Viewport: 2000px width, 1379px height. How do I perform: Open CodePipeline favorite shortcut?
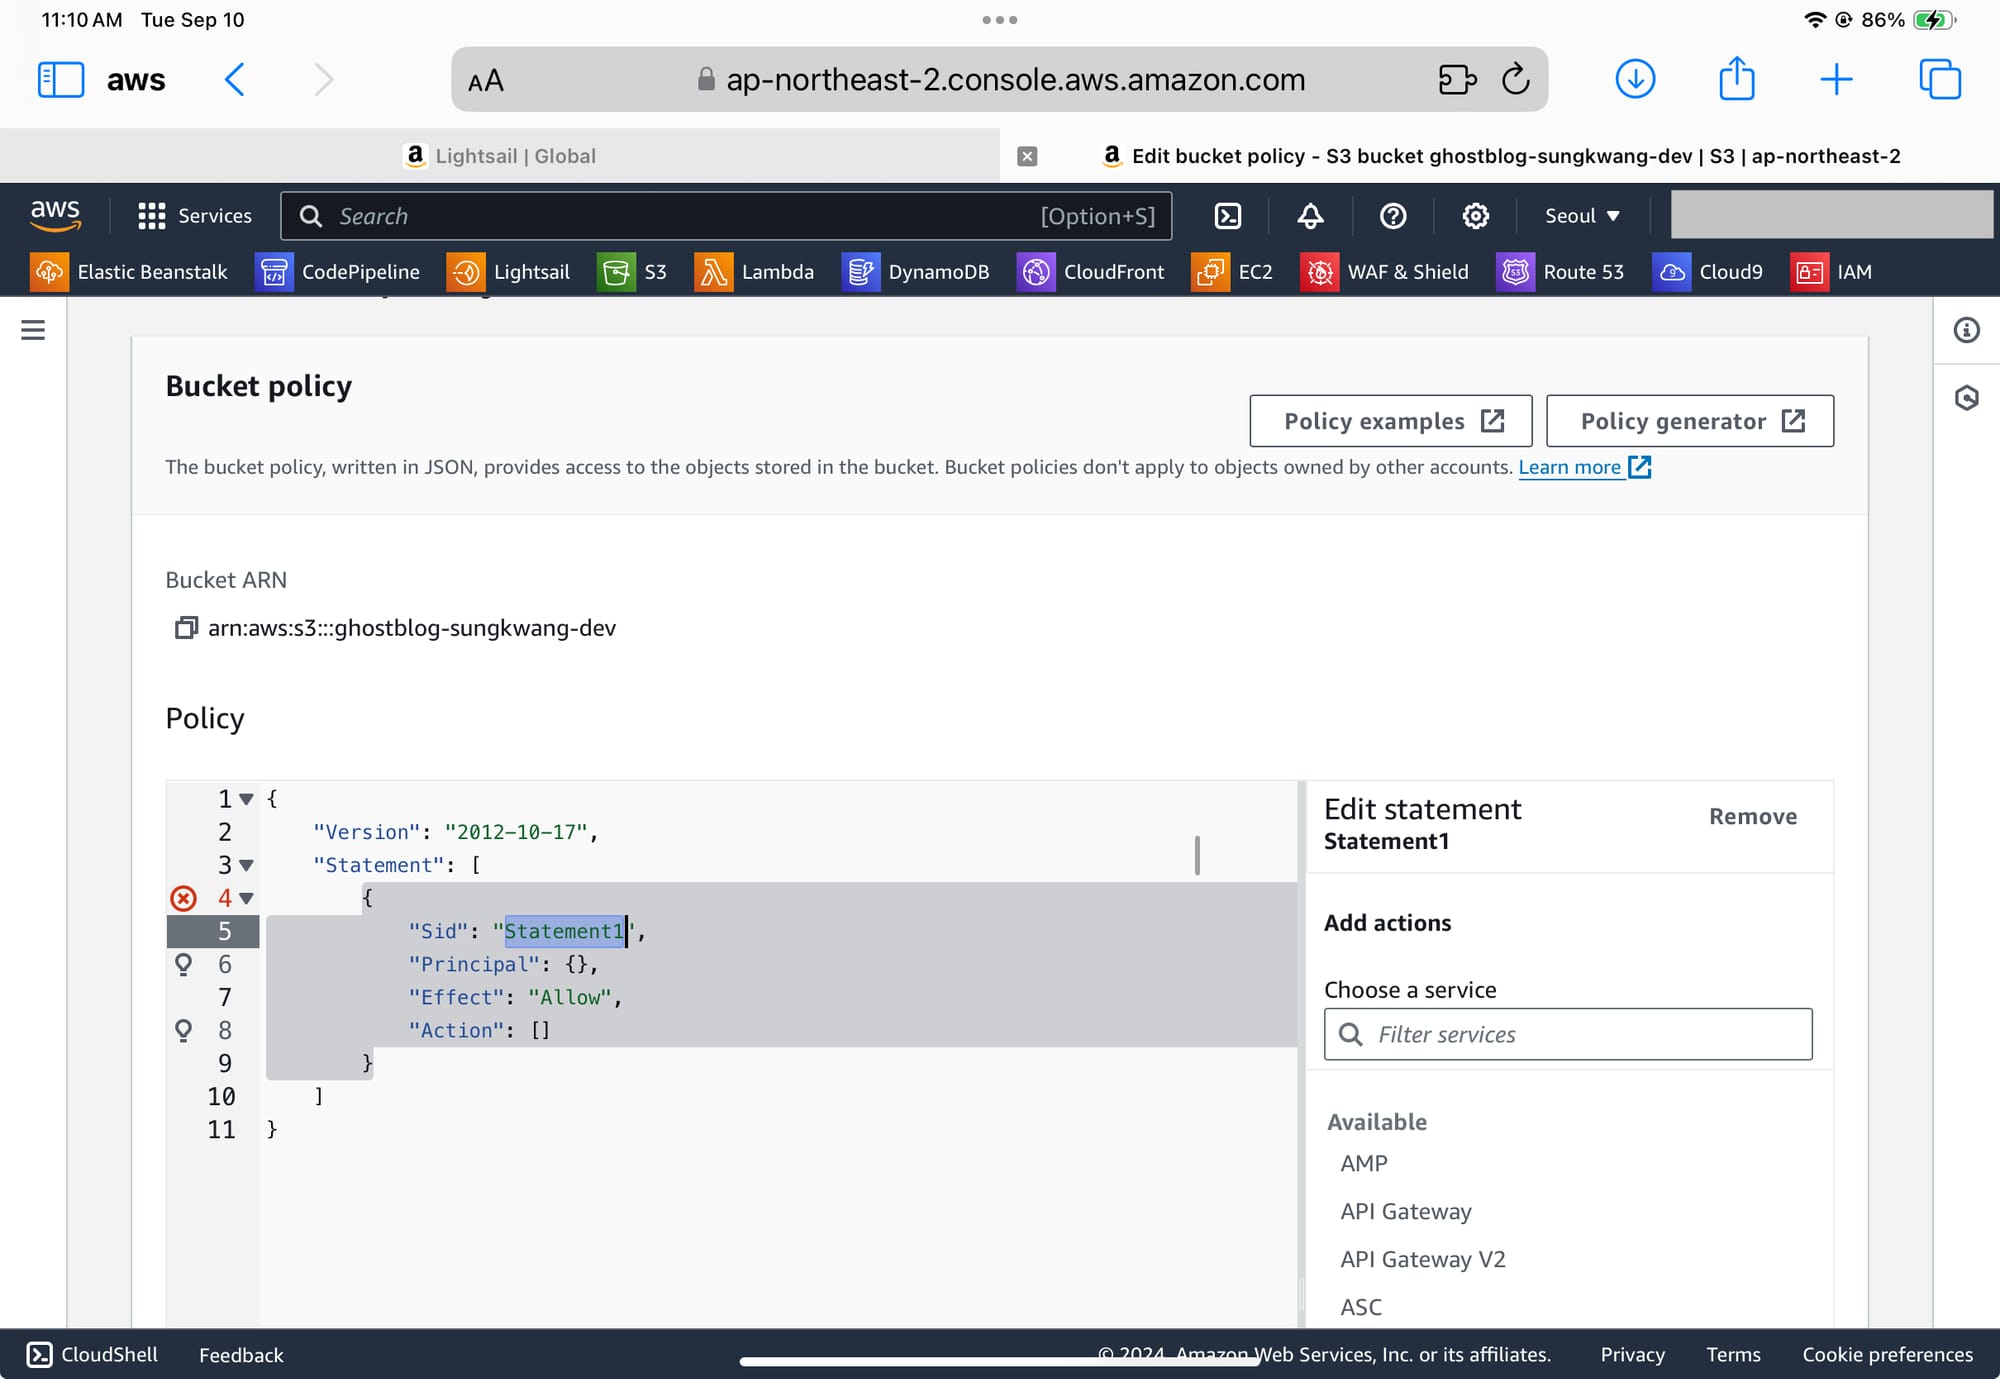(x=337, y=272)
